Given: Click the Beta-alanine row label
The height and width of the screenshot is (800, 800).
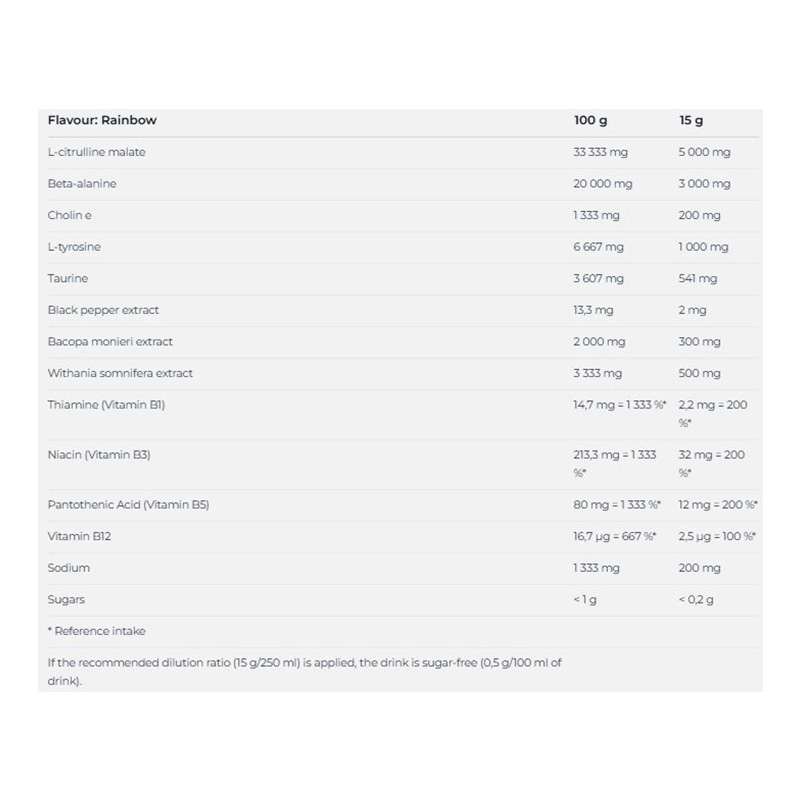Looking at the screenshot, I should pyautogui.click(x=82, y=184).
